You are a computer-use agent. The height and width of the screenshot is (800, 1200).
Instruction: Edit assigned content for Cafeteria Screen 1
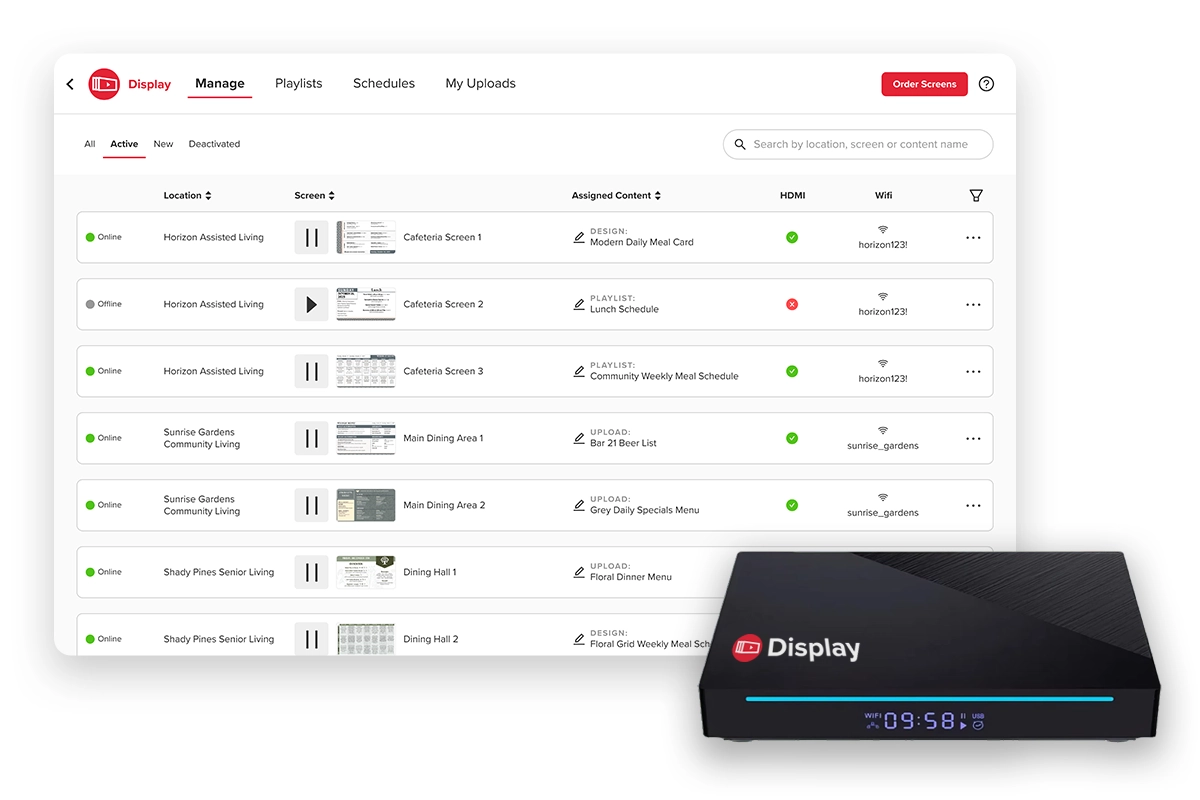click(x=579, y=237)
